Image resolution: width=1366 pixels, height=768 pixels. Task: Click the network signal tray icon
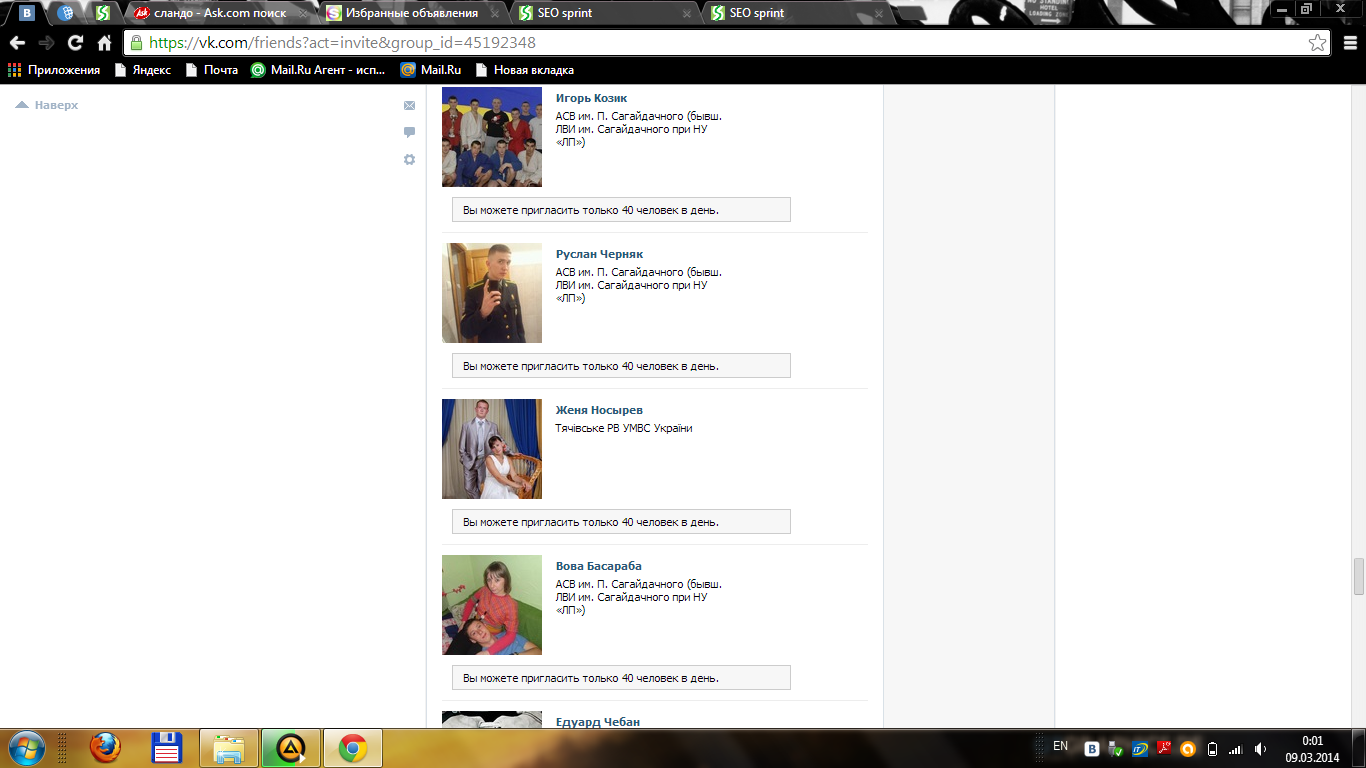(x=1235, y=748)
